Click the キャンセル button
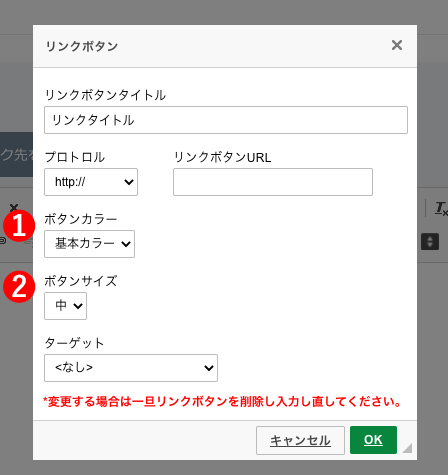This screenshot has width=448, height=475. click(300, 440)
